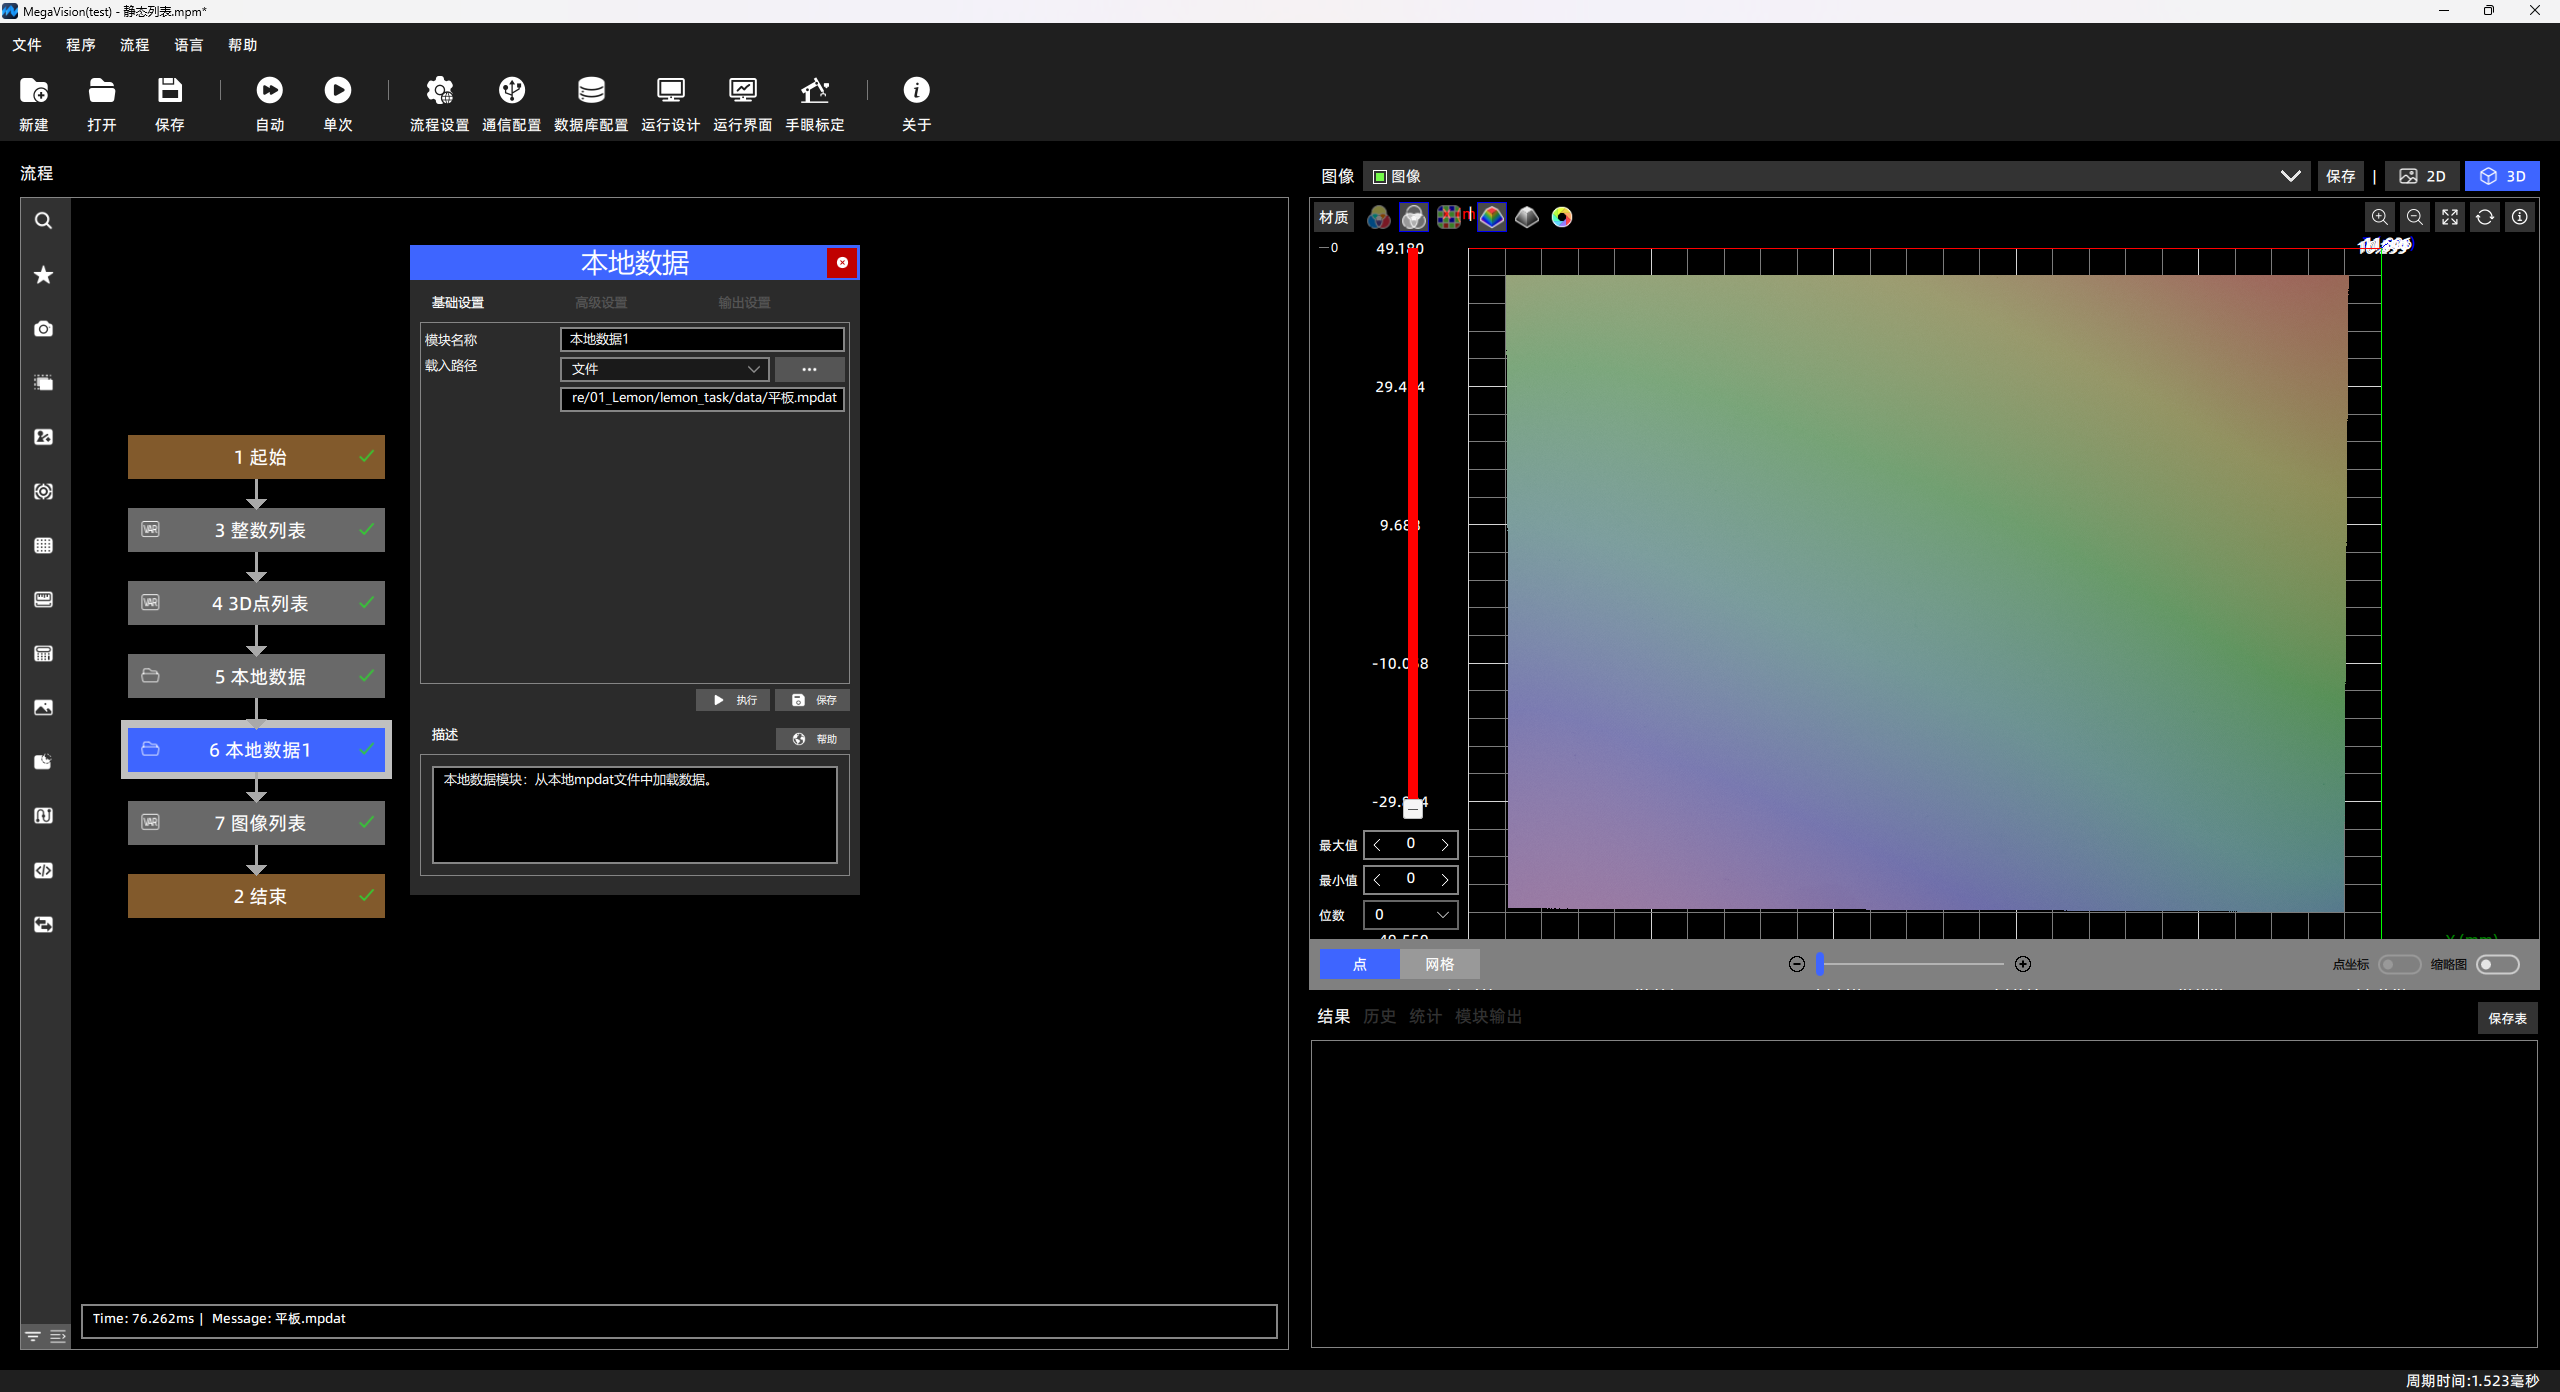This screenshot has width=2560, height=1392.
Task: Switch image view to 2D
Action: (2423, 176)
